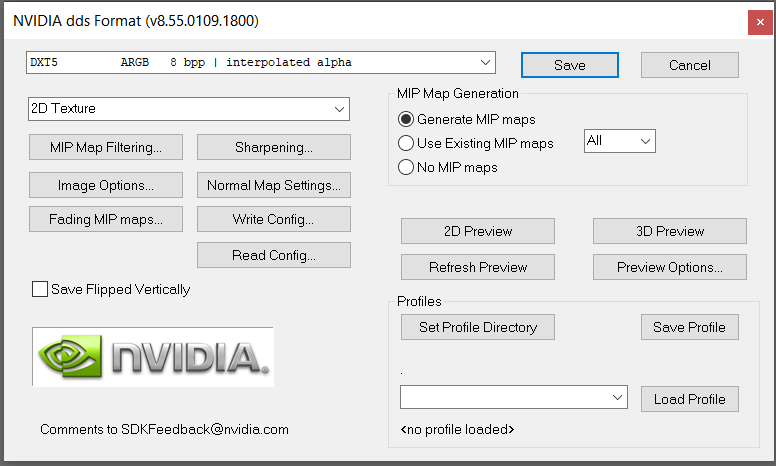Screen dimensions: 776x466
Task: Close the NVIDIA dds Format dialog
Action: pyautogui.click(x=760, y=22)
